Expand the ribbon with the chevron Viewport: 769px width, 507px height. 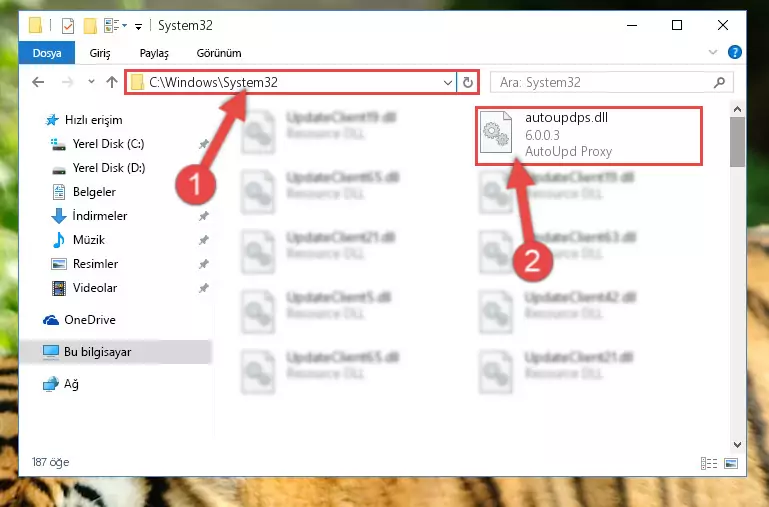coord(713,52)
